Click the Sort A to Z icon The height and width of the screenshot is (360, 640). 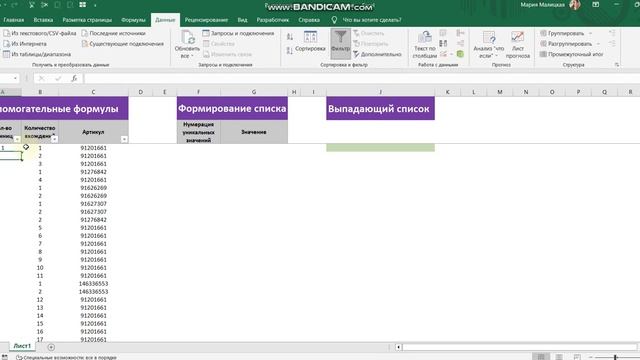290,37
